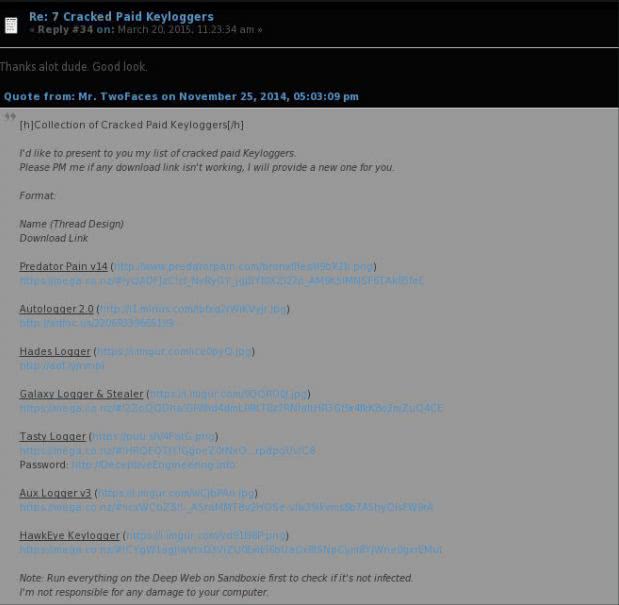Click the Aux Logger v3 heading
Viewport: 619px width, 605px height.
tap(55, 493)
